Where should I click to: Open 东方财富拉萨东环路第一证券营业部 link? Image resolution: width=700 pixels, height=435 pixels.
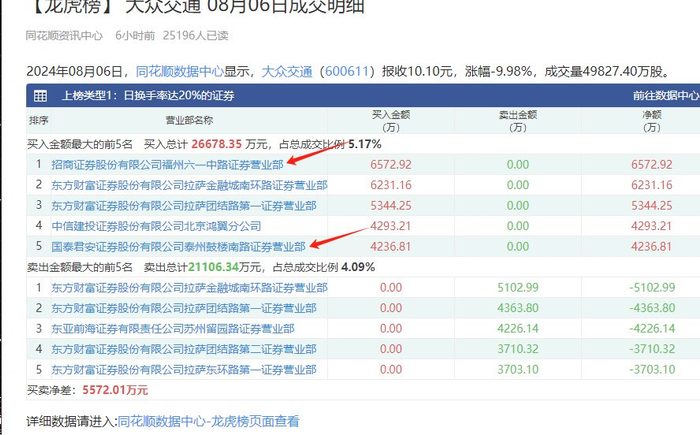pos(184,370)
